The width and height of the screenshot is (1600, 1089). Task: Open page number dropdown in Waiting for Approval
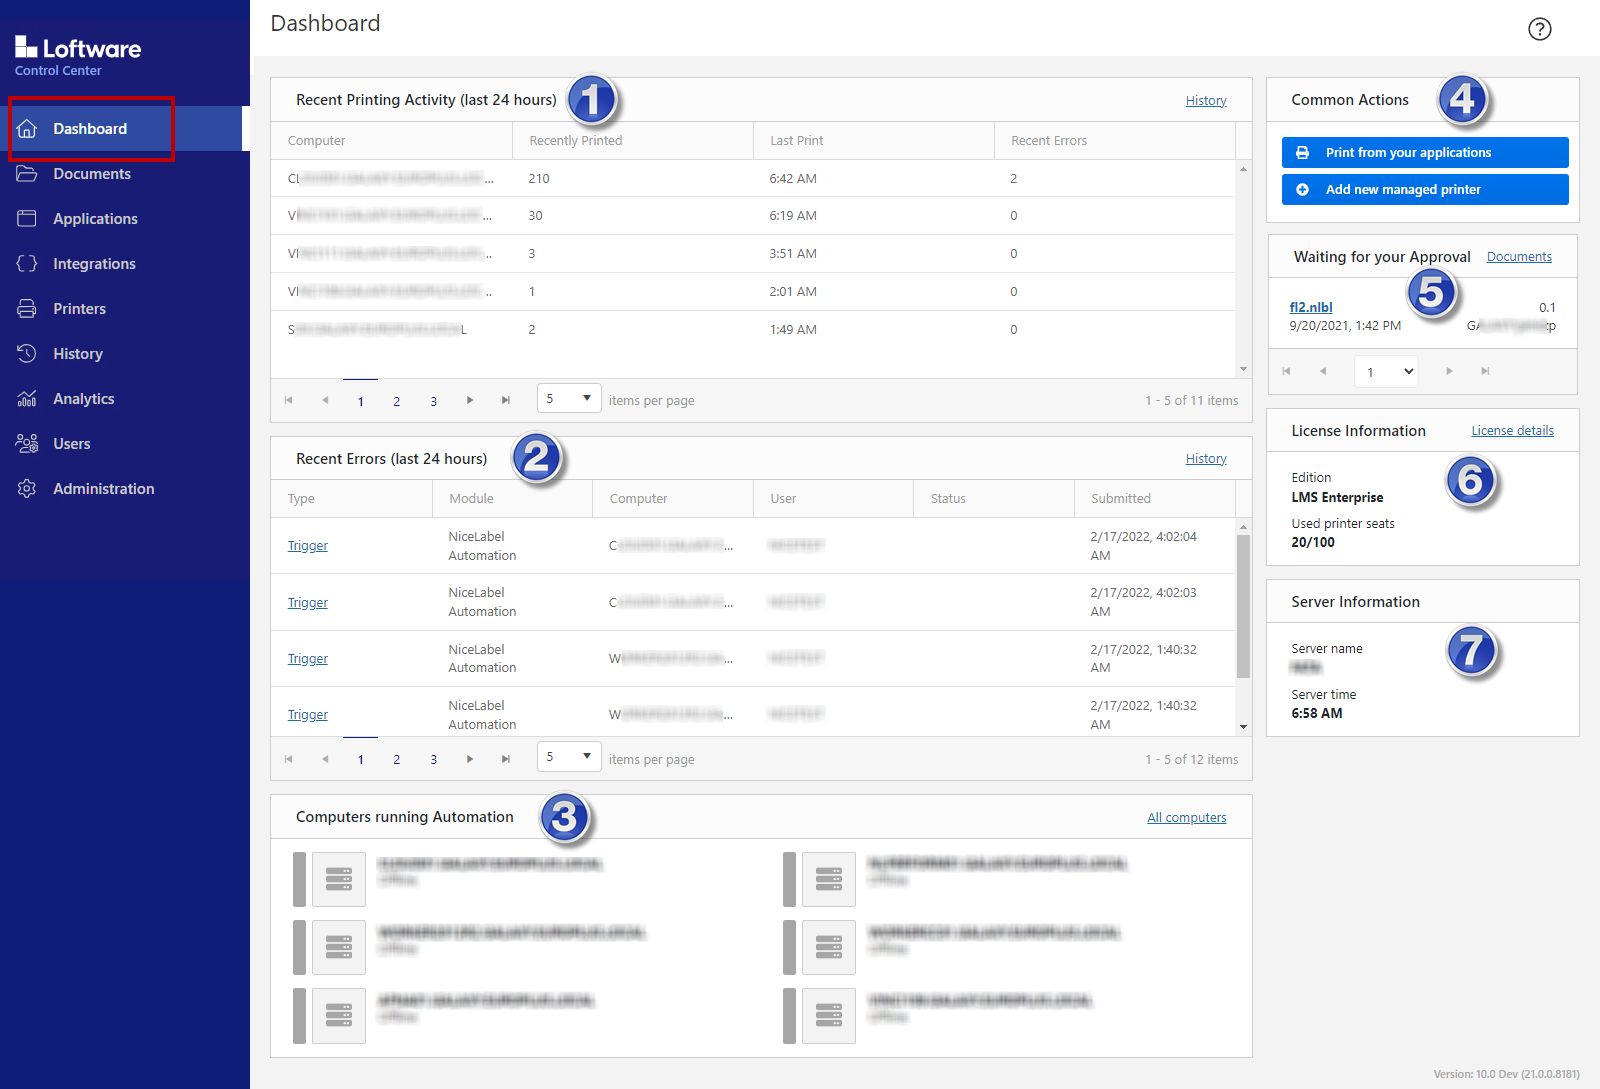(1387, 372)
